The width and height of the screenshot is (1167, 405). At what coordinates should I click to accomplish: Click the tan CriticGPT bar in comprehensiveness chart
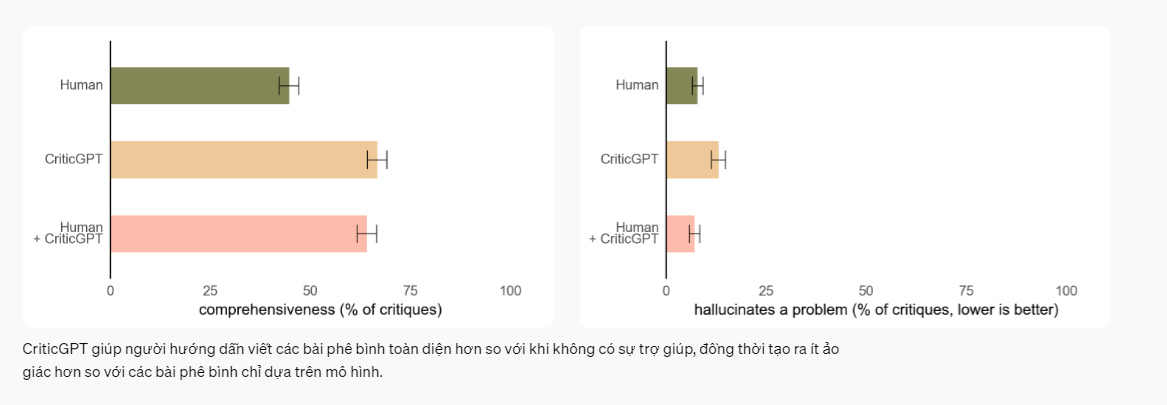pos(243,159)
